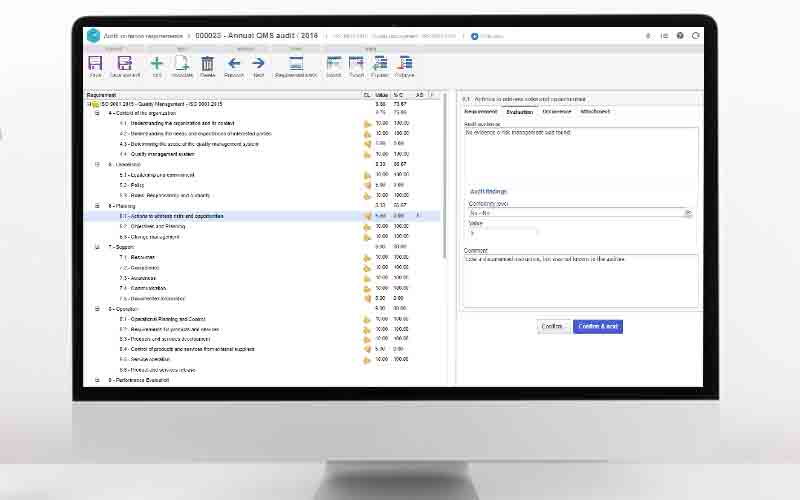Open the Requirement matrix tool

(x=296, y=64)
